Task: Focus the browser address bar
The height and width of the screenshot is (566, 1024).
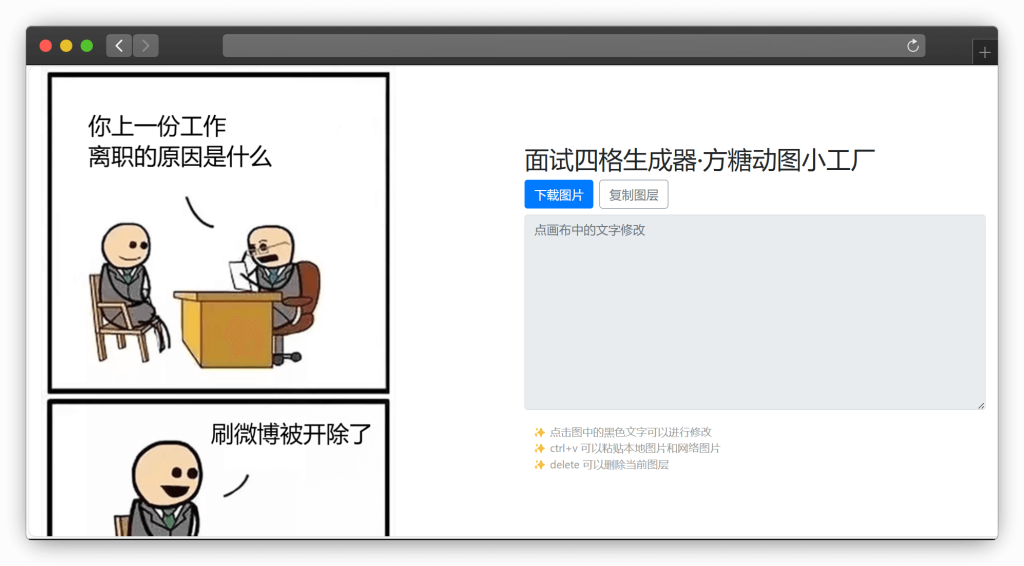Action: (573, 46)
